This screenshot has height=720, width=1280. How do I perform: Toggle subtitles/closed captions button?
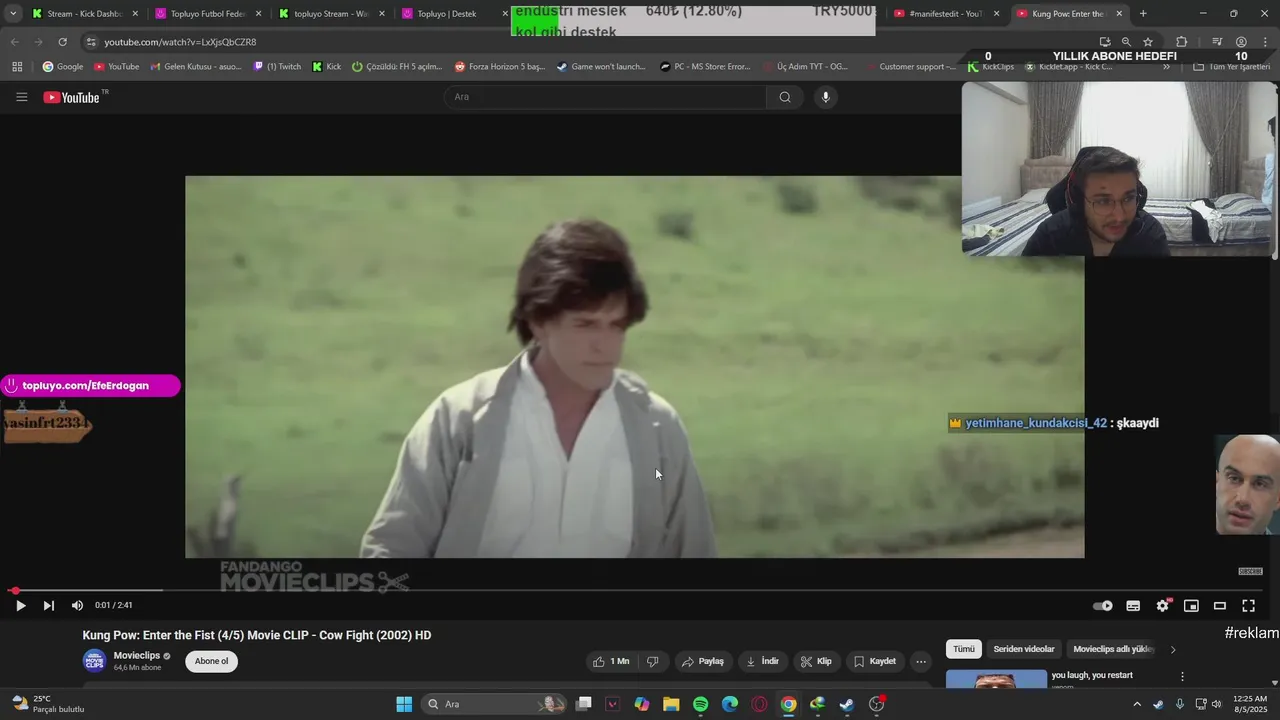coord(1133,605)
